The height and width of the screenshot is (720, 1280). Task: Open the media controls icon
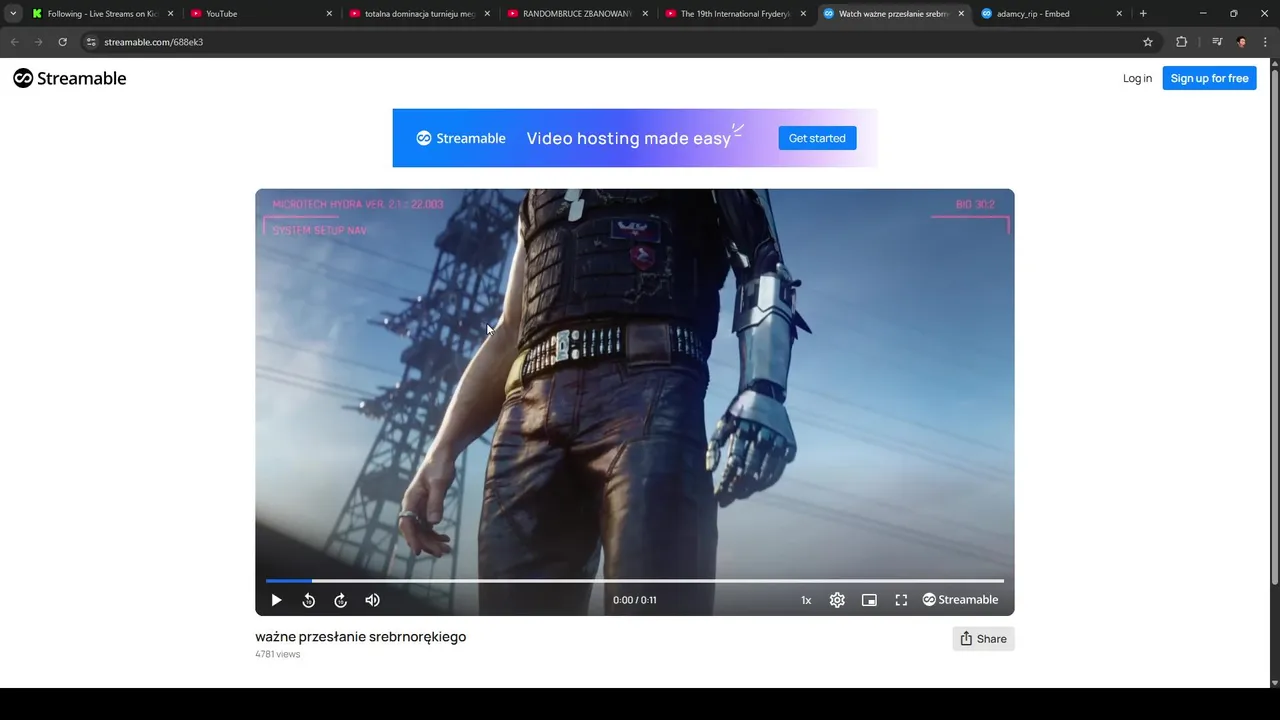[1217, 42]
